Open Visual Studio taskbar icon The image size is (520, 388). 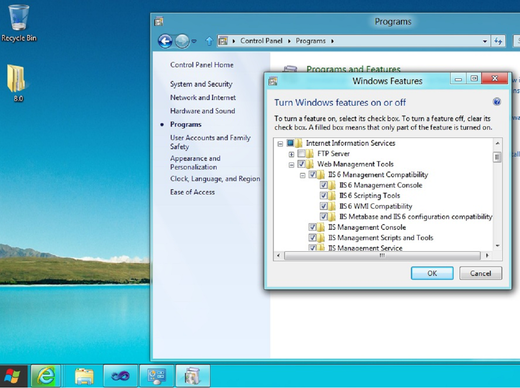120,376
